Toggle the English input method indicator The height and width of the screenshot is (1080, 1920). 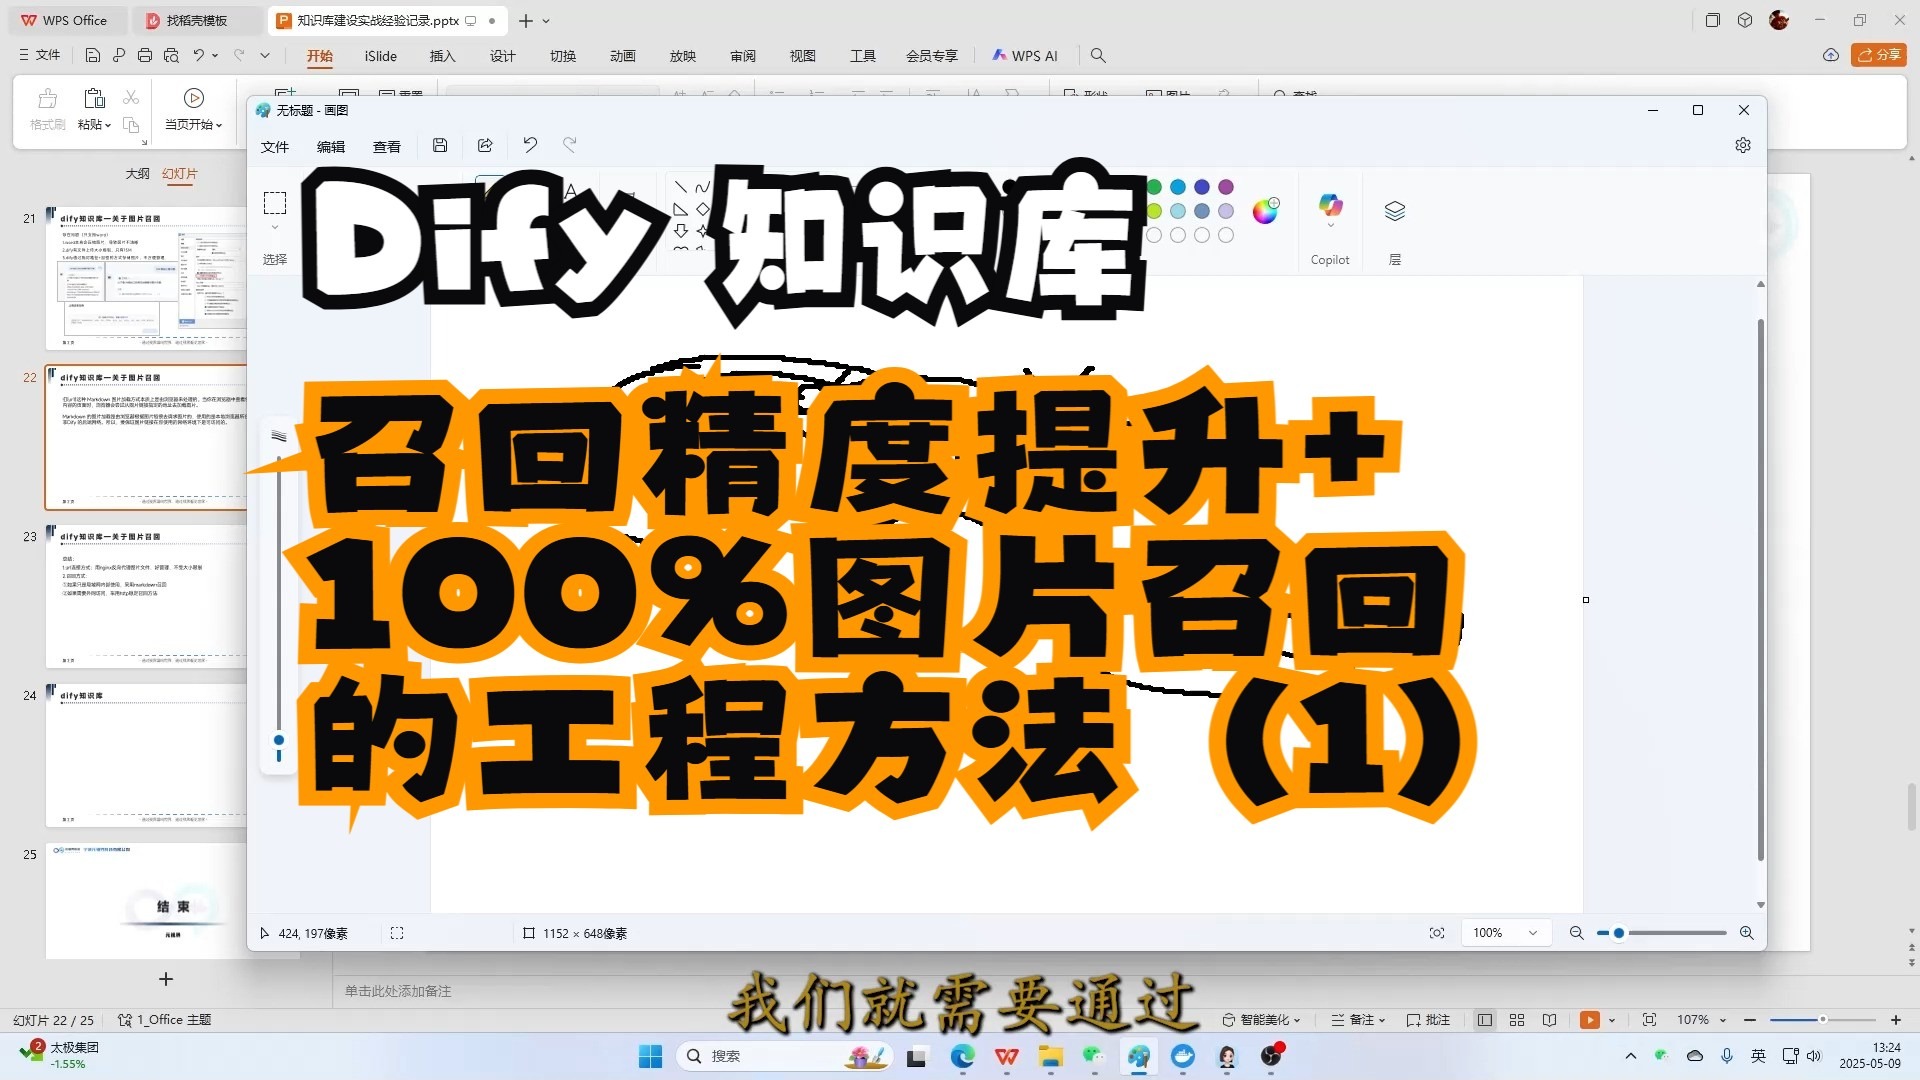tap(1759, 1056)
